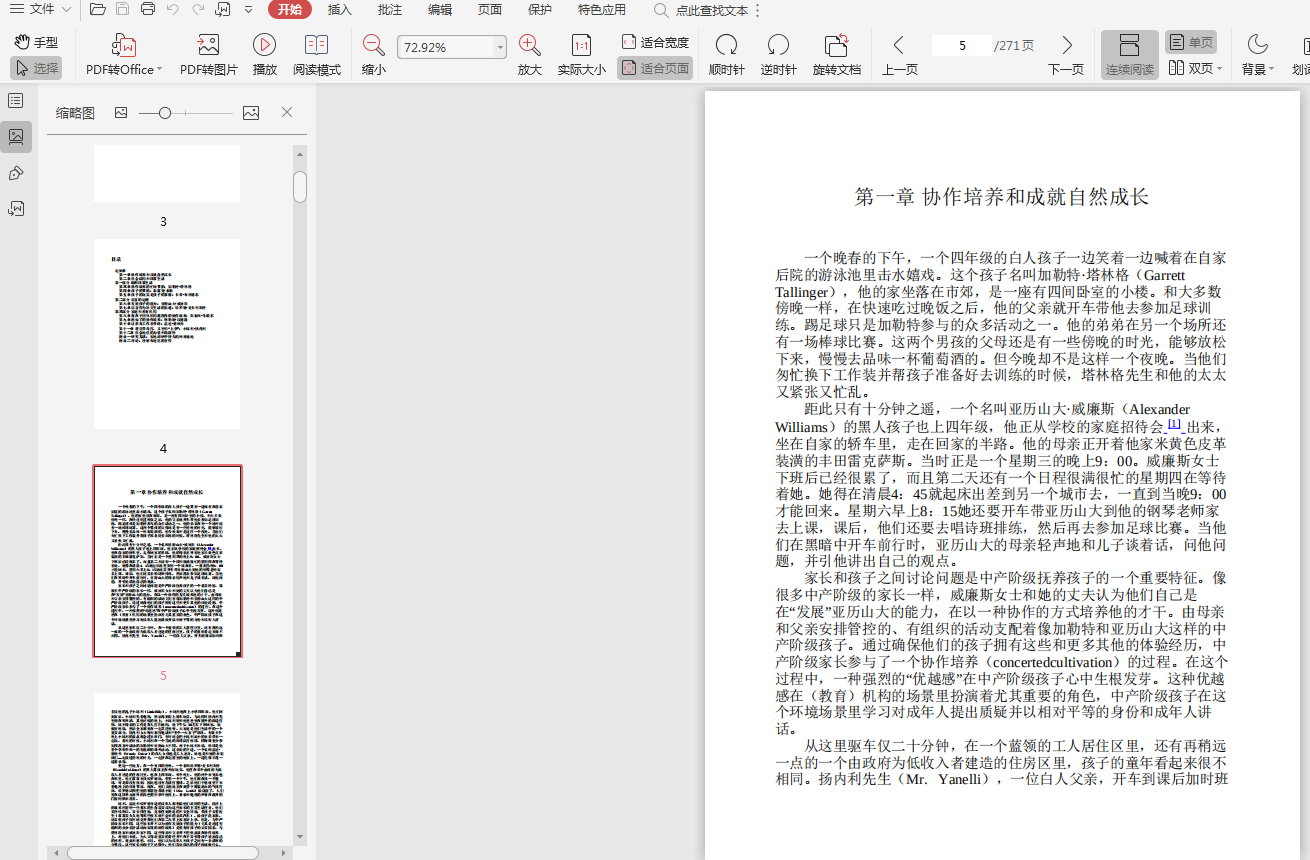Image resolution: width=1310 pixels, height=860 pixels.
Task: Rotate page clockwise with 顺时针
Action: pyautogui.click(x=726, y=46)
